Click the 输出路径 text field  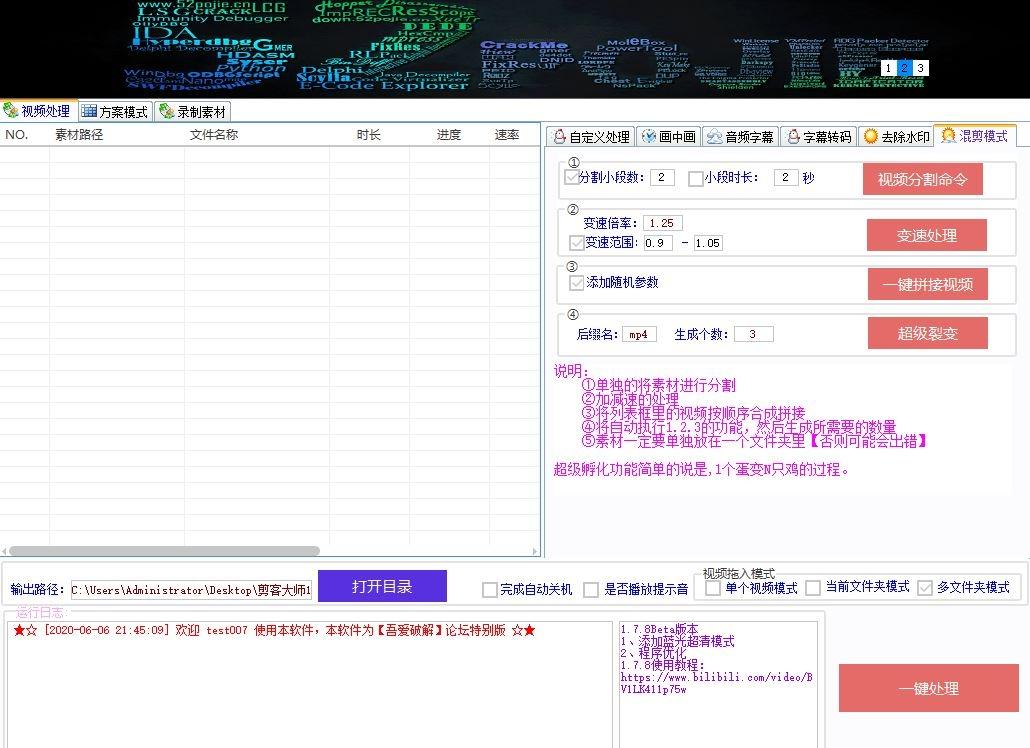[190, 590]
